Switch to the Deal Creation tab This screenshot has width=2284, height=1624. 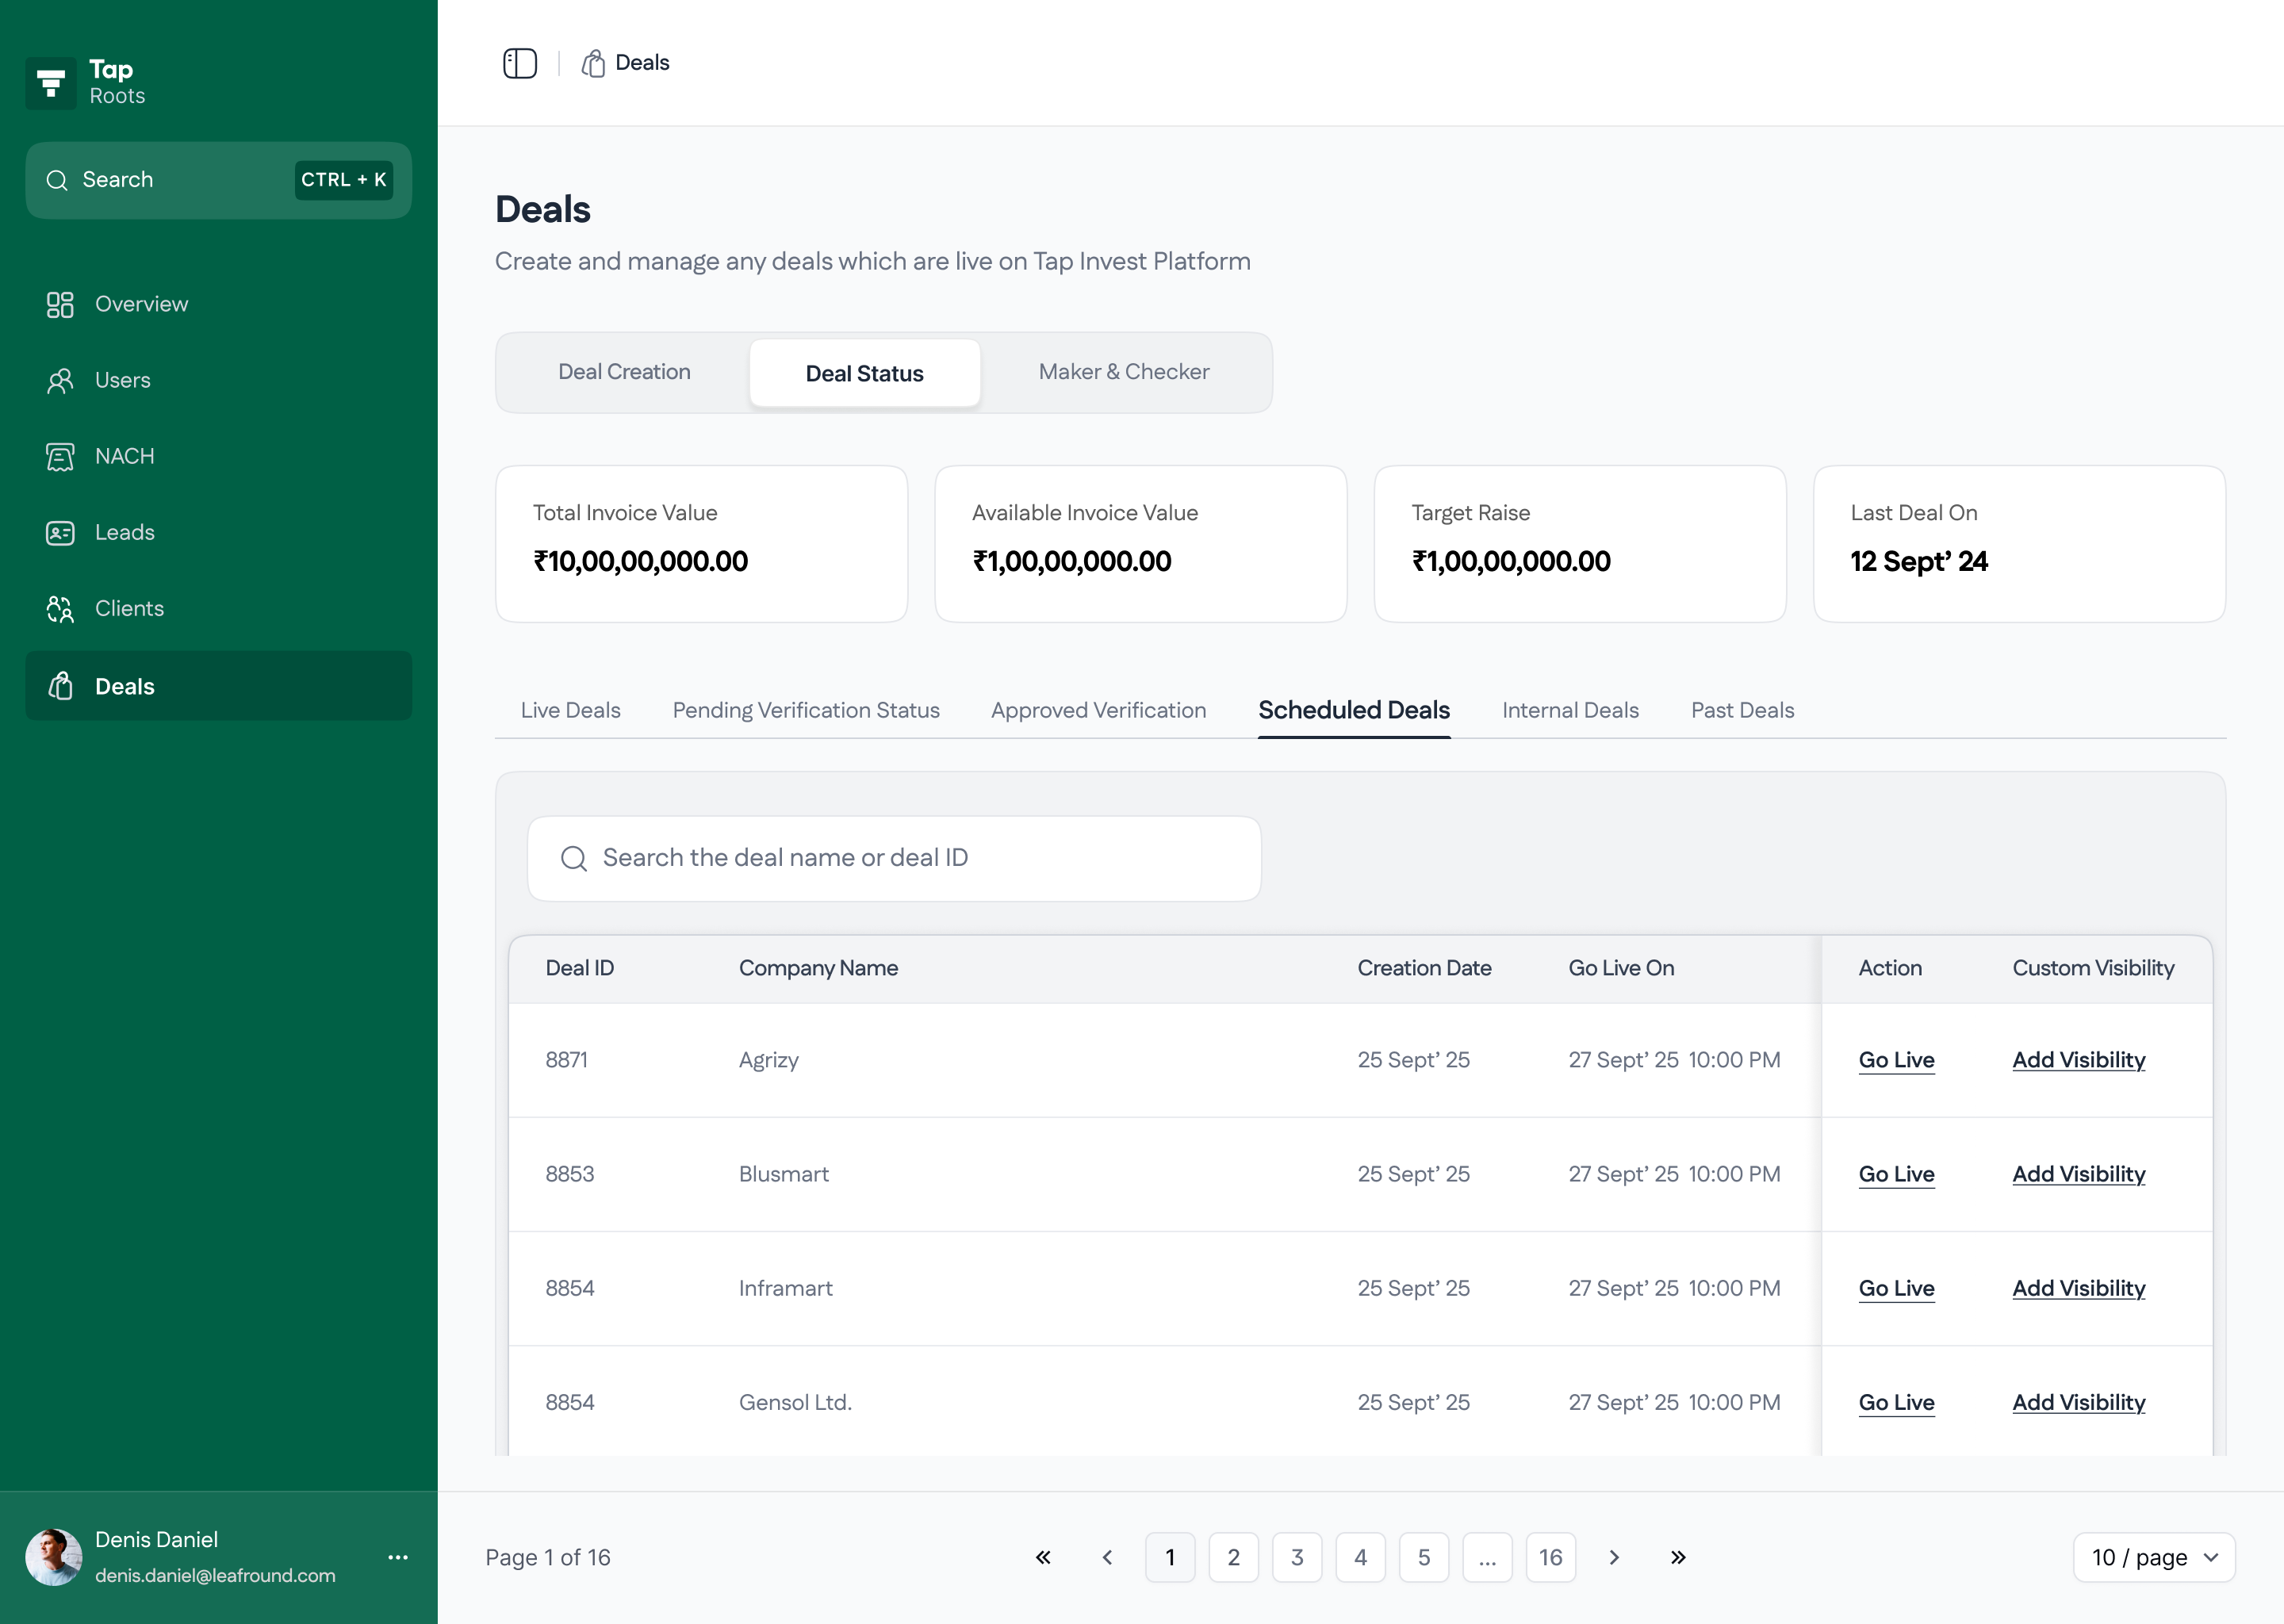pyautogui.click(x=624, y=372)
